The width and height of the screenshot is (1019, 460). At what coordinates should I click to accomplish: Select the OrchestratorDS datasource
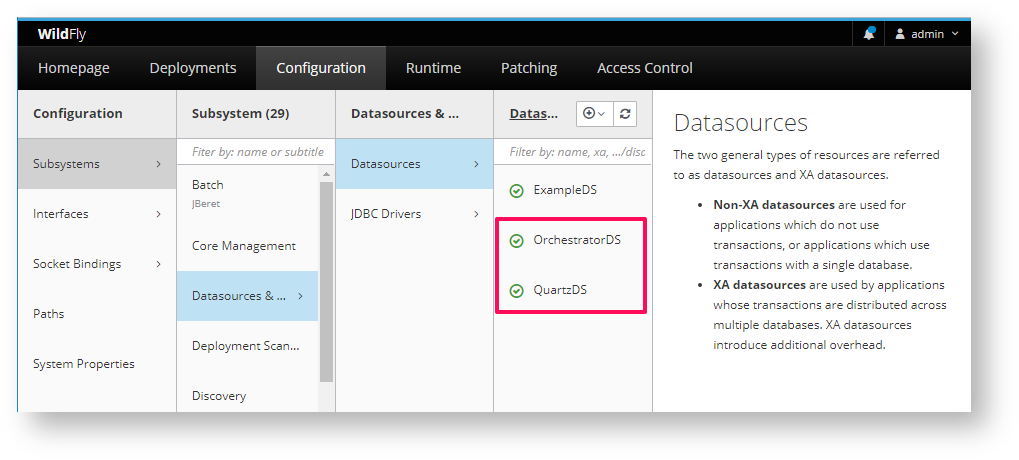click(x=573, y=240)
